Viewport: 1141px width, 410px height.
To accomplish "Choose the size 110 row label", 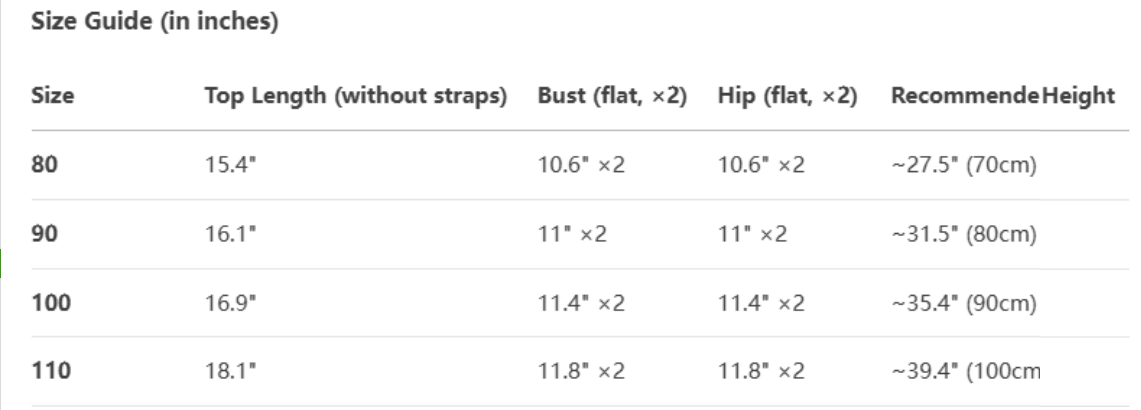I will click(x=51, y=372).
